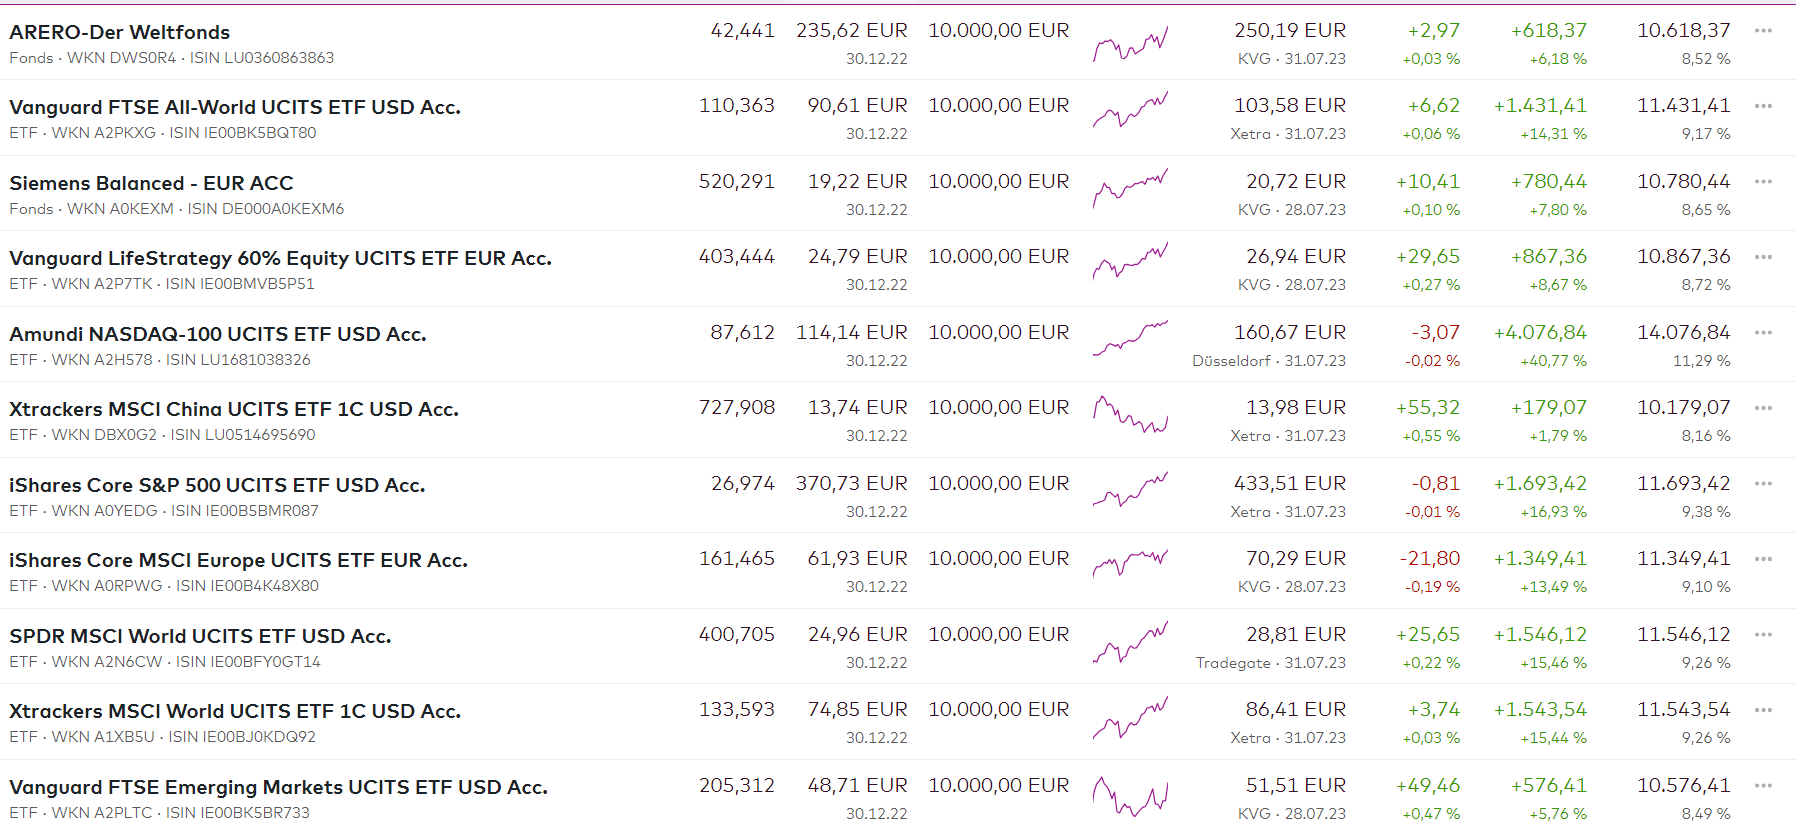Image resolution: width=1809 pixels, height=828 pixels.
Task: Open menu for Vanguard FTSE Emerging Markets
Action: point(1763,786)
